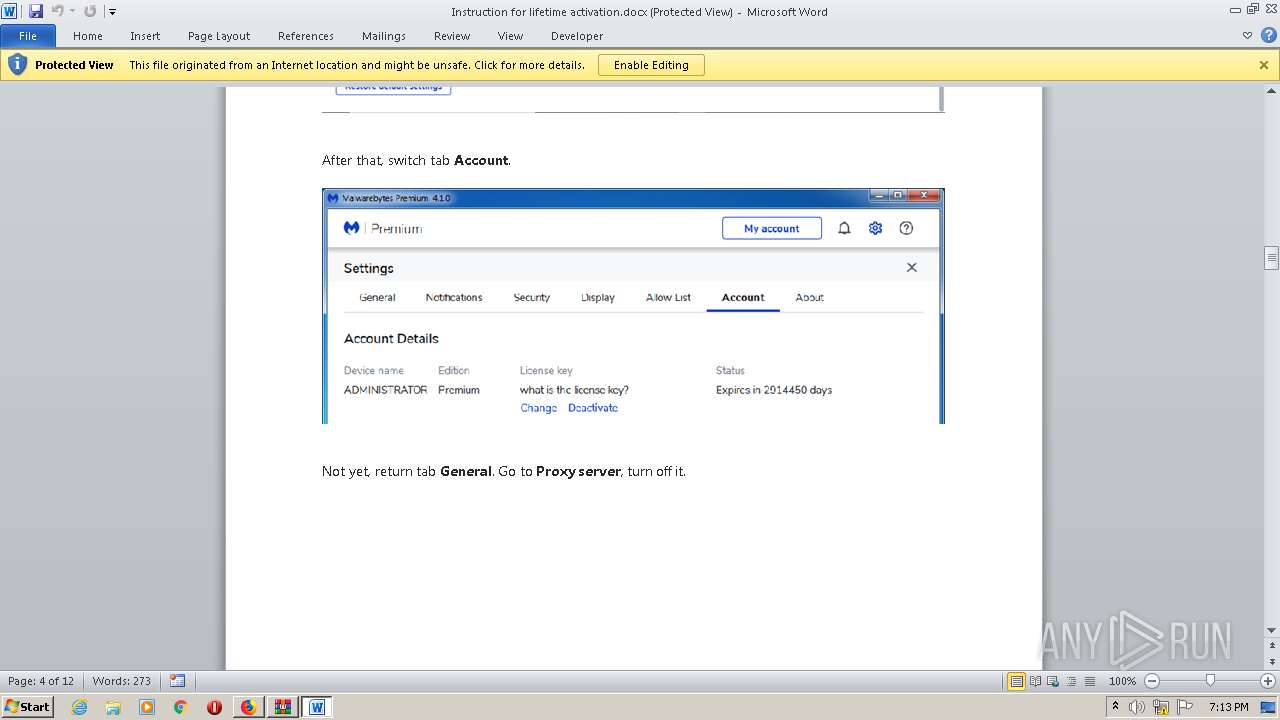Viewport: 1280px width, 720px height.
Task: Click the network warning tray icon
Action: [1160, 707]
